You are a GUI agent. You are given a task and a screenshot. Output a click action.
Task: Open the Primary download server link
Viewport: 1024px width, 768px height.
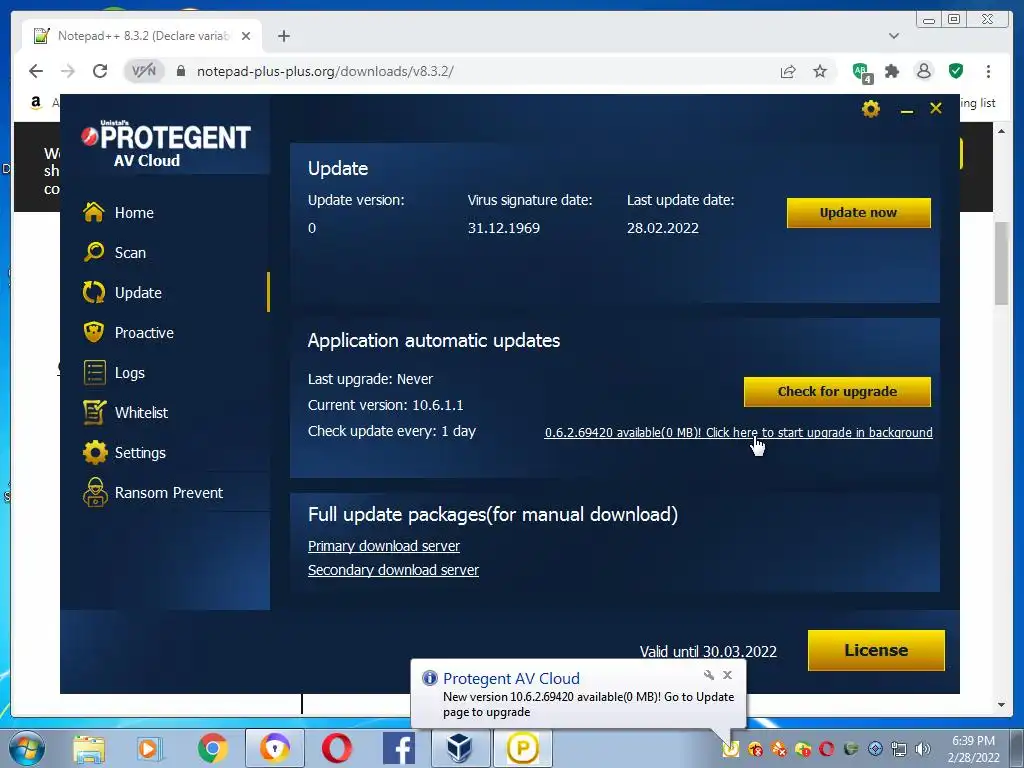point(384,546)
